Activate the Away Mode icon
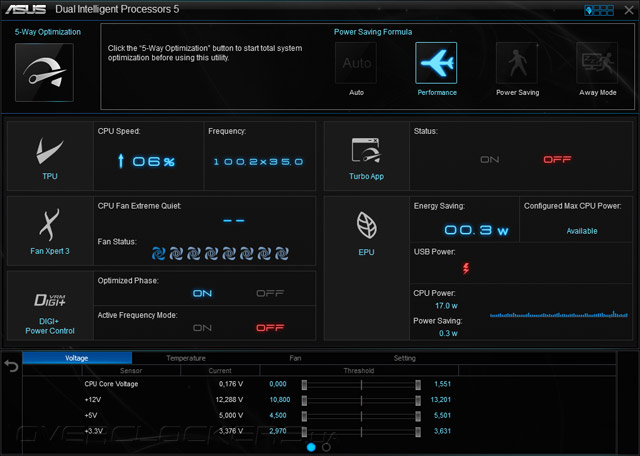 coord(597,63)
